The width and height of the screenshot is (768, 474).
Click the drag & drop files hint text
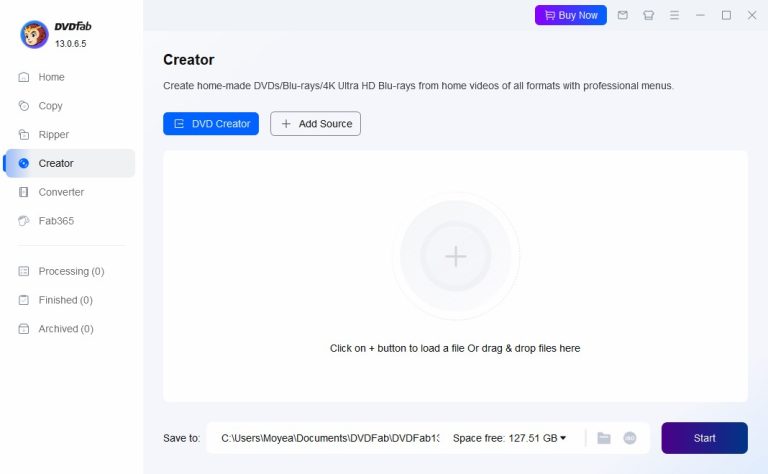coord(455,348)
